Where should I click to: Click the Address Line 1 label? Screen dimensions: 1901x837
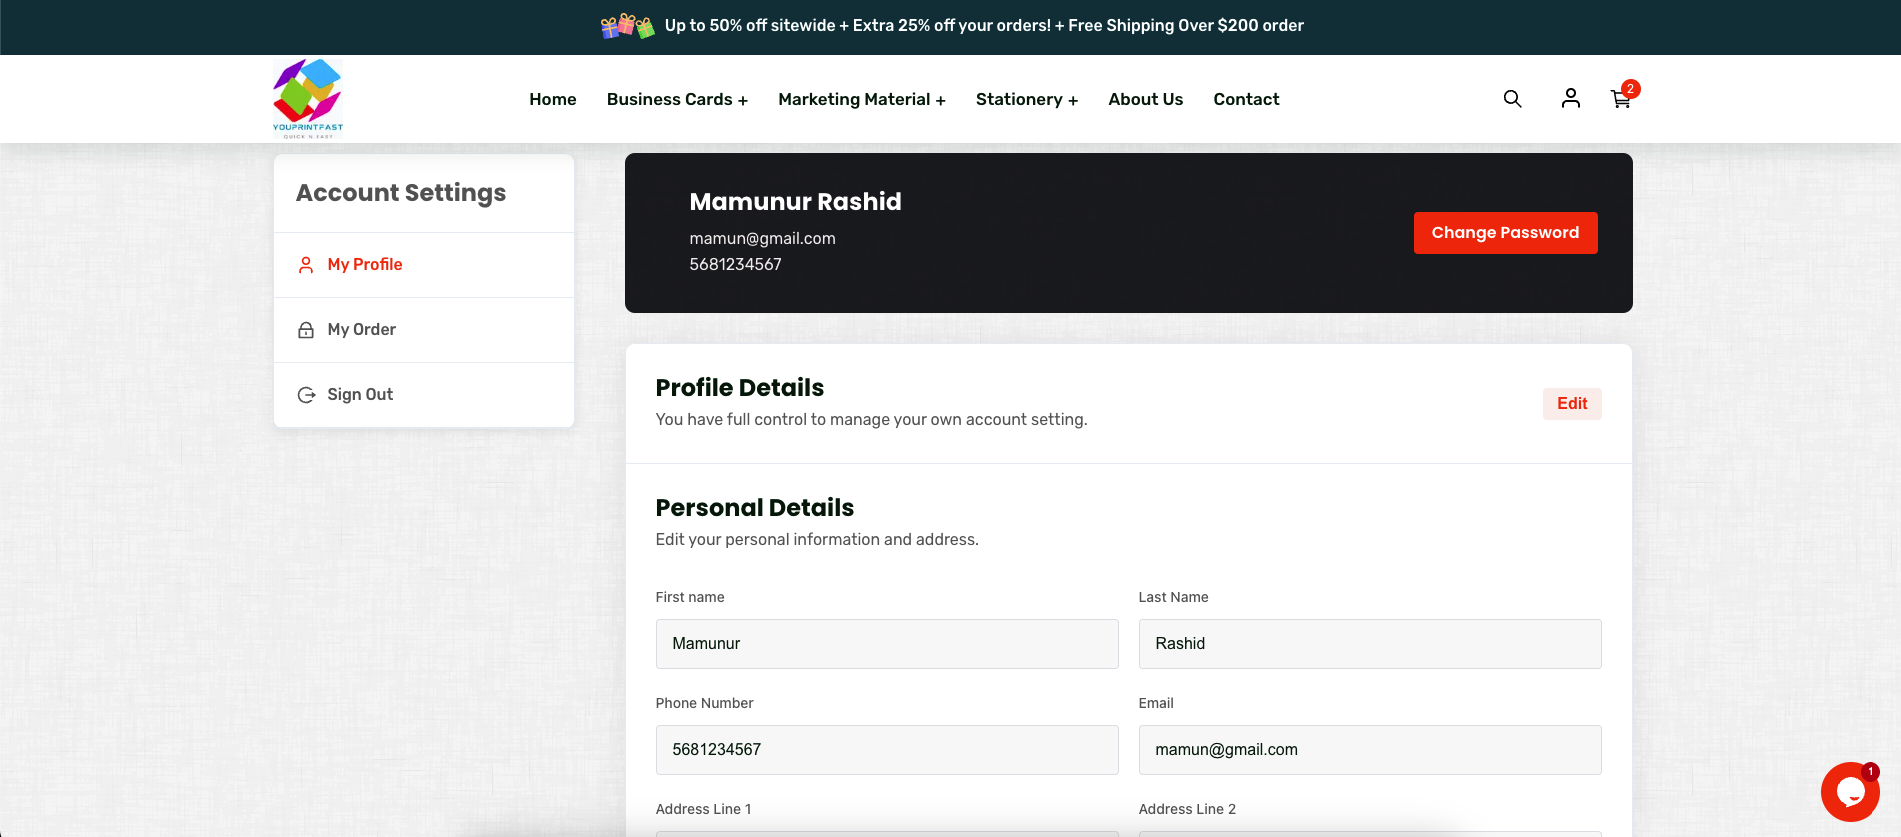[703, 809]
